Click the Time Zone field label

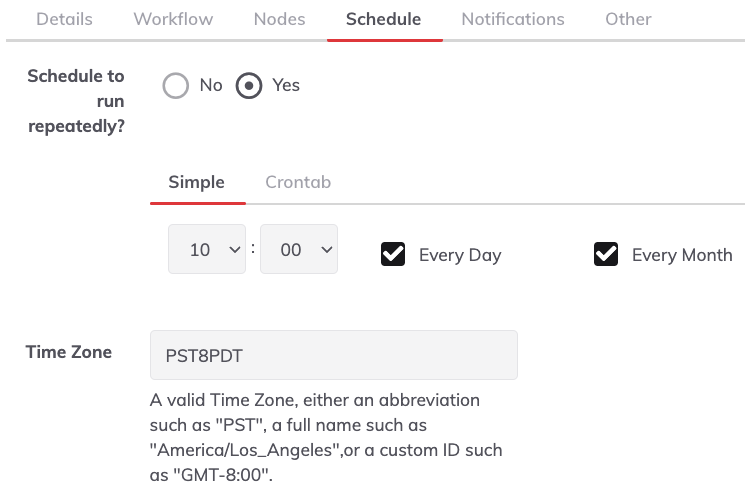coord(69,352)
